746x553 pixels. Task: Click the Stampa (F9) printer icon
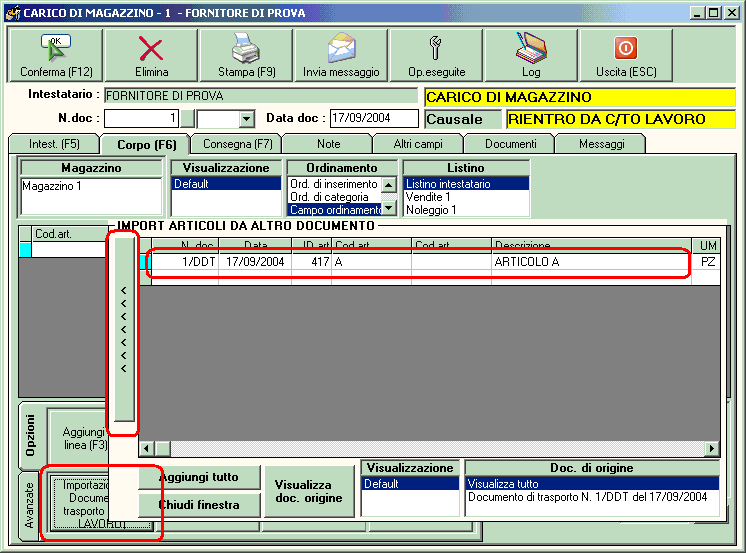pos(246,48)
